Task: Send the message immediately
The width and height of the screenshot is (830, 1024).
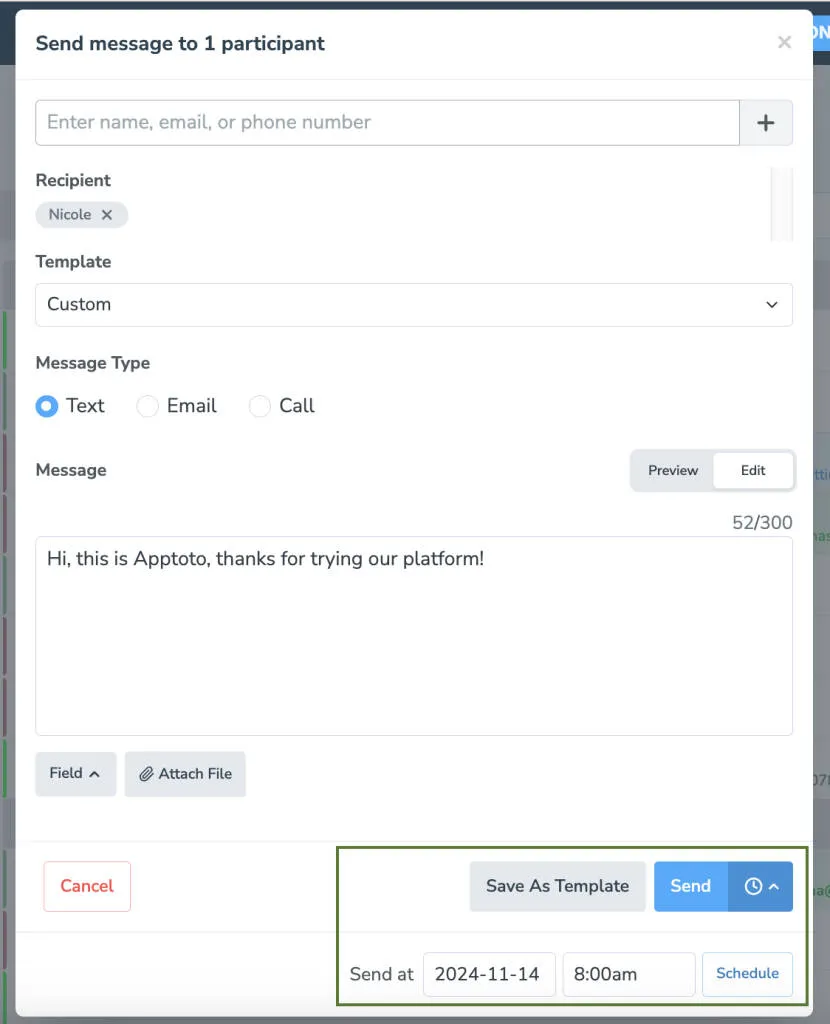Action: click(x=690, y=886)
